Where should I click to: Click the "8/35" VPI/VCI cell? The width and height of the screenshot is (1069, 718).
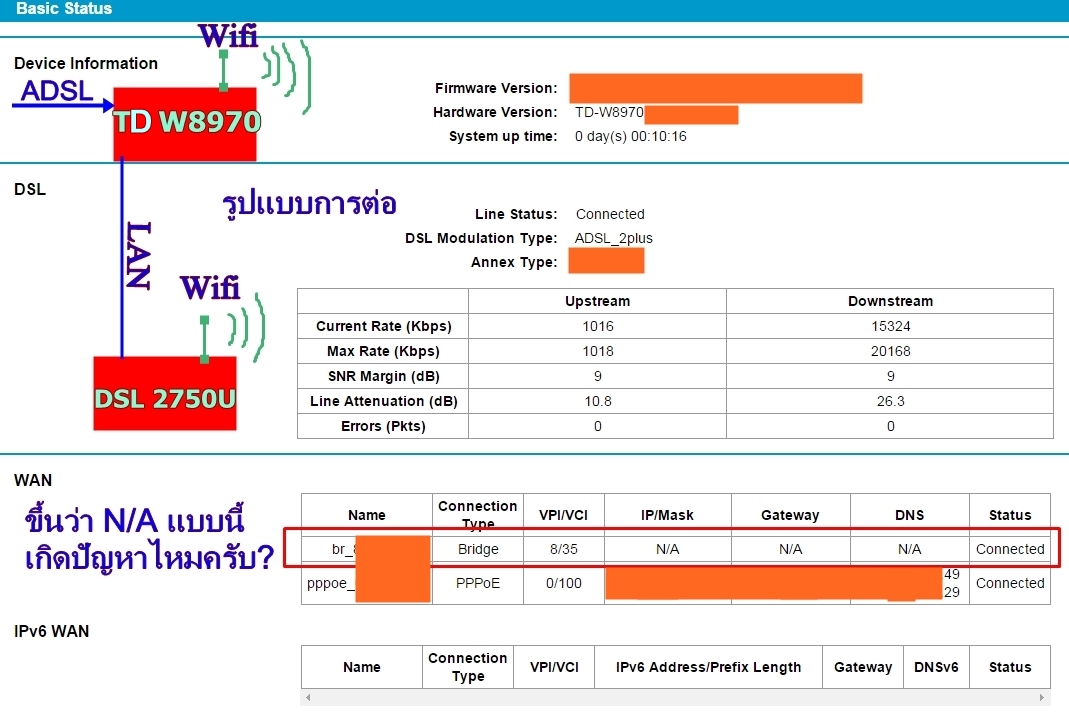(x=563, y=549)
